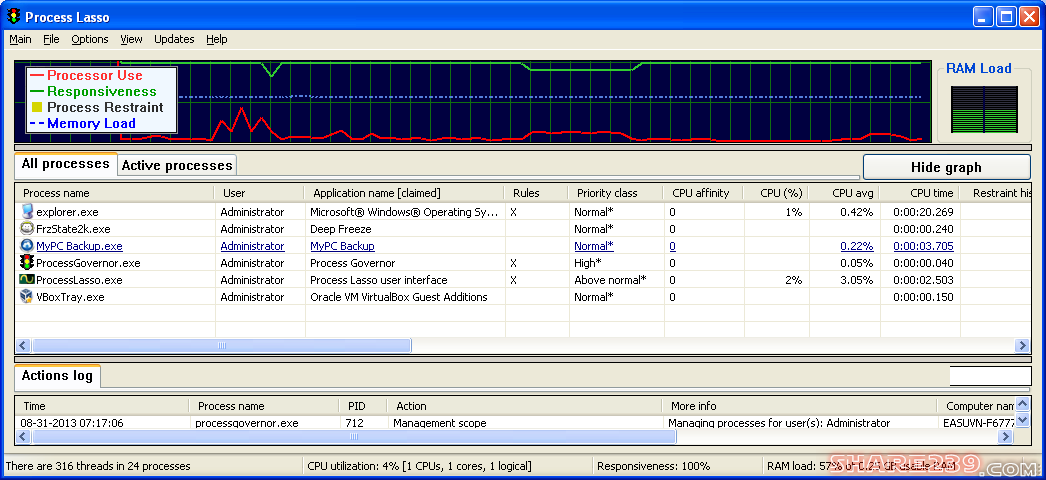The height and width of the screenshot is (480, 1046).
Task: Switch to the All processes tab
Action: point(65,164)
